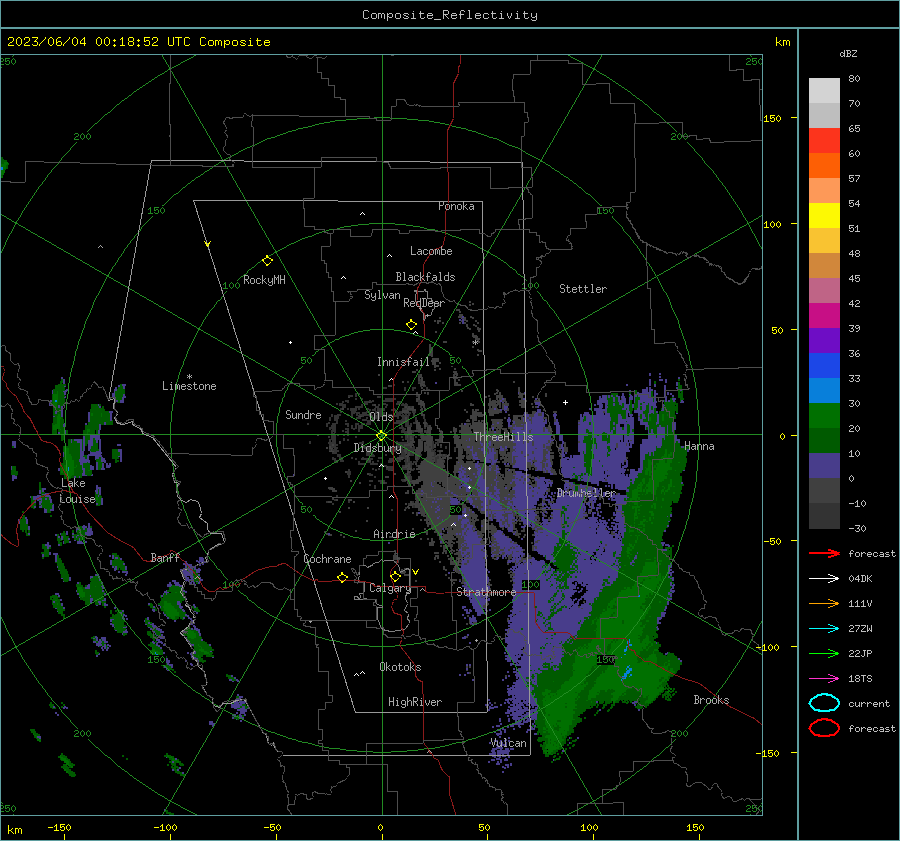The width and height of the screenshot is (900, 841).
Task: Click the 54 dBZ yellow color swatch
Action: coord(824,215)
